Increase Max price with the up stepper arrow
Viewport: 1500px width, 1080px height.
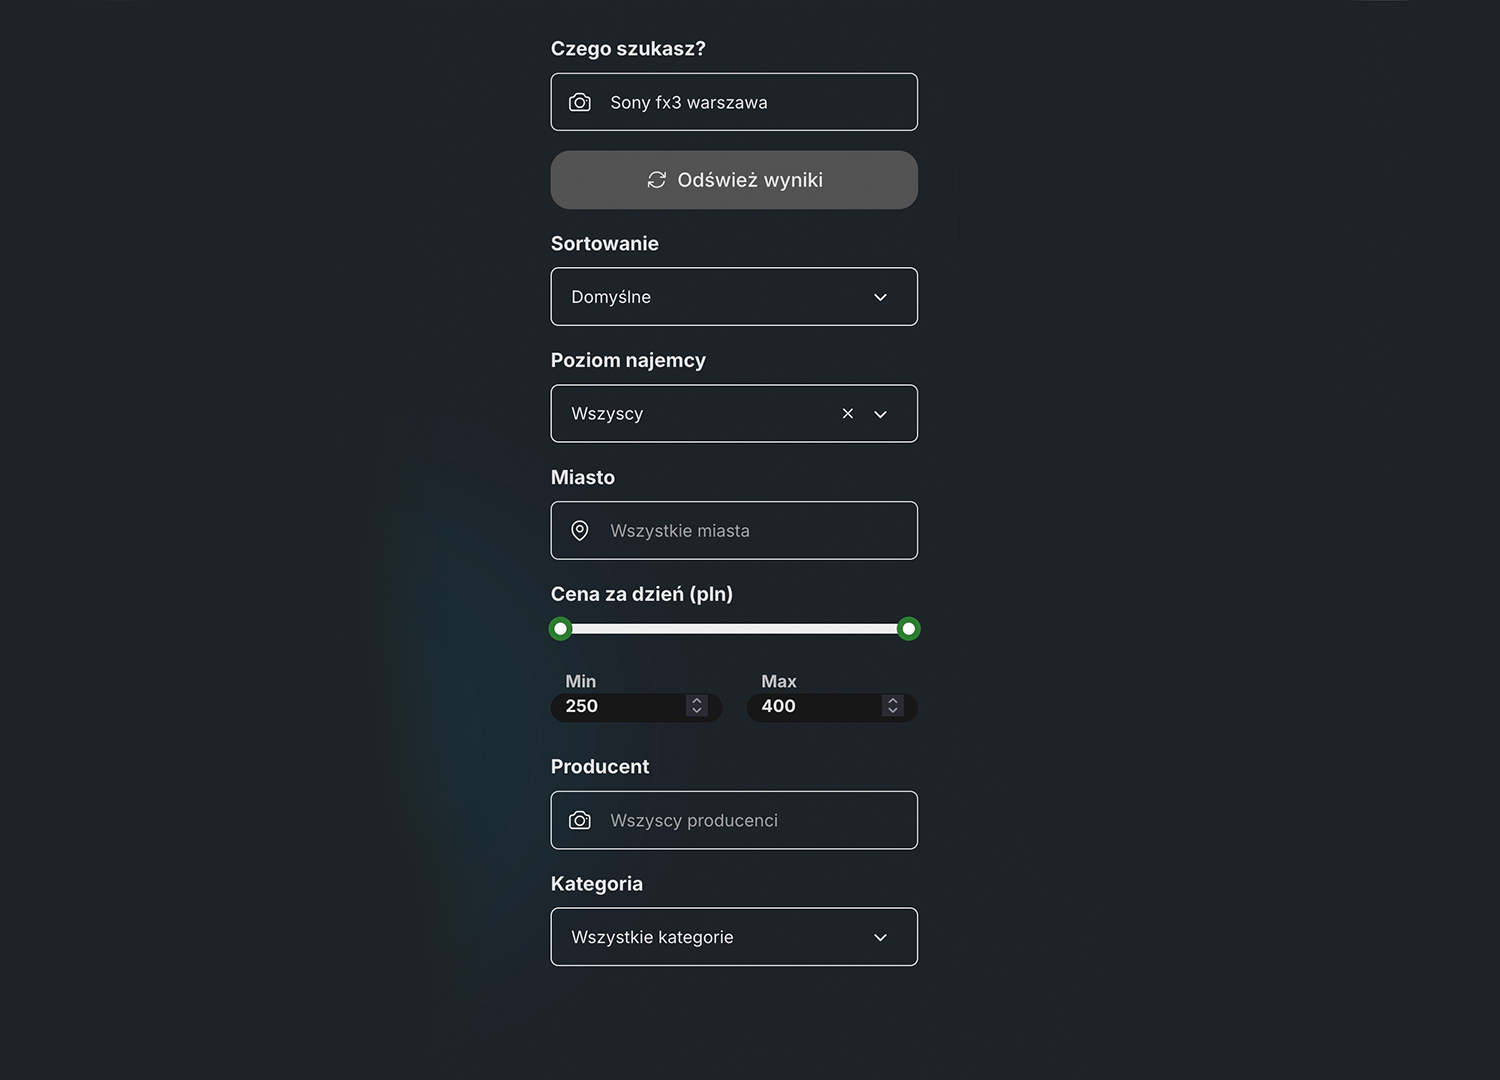click(893, 701)
